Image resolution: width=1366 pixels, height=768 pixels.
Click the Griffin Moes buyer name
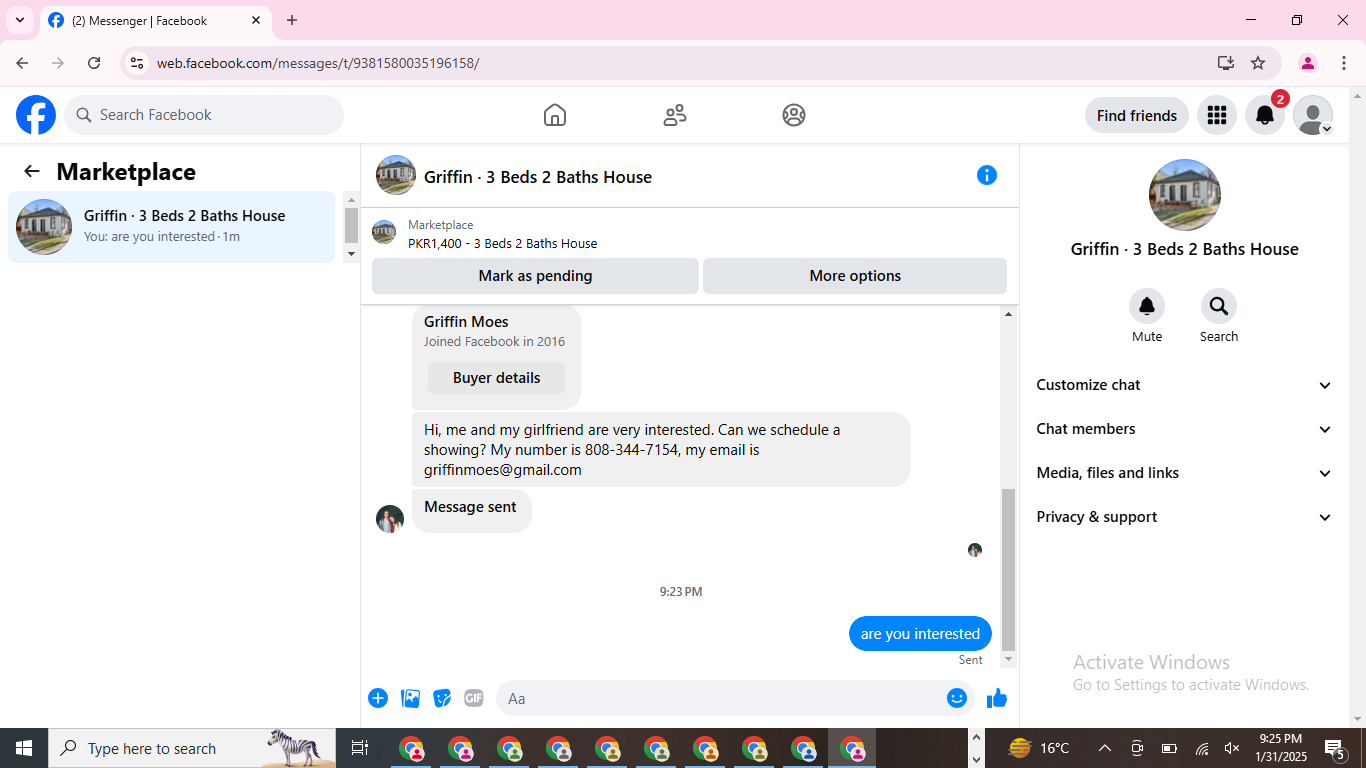pos(466,322)
